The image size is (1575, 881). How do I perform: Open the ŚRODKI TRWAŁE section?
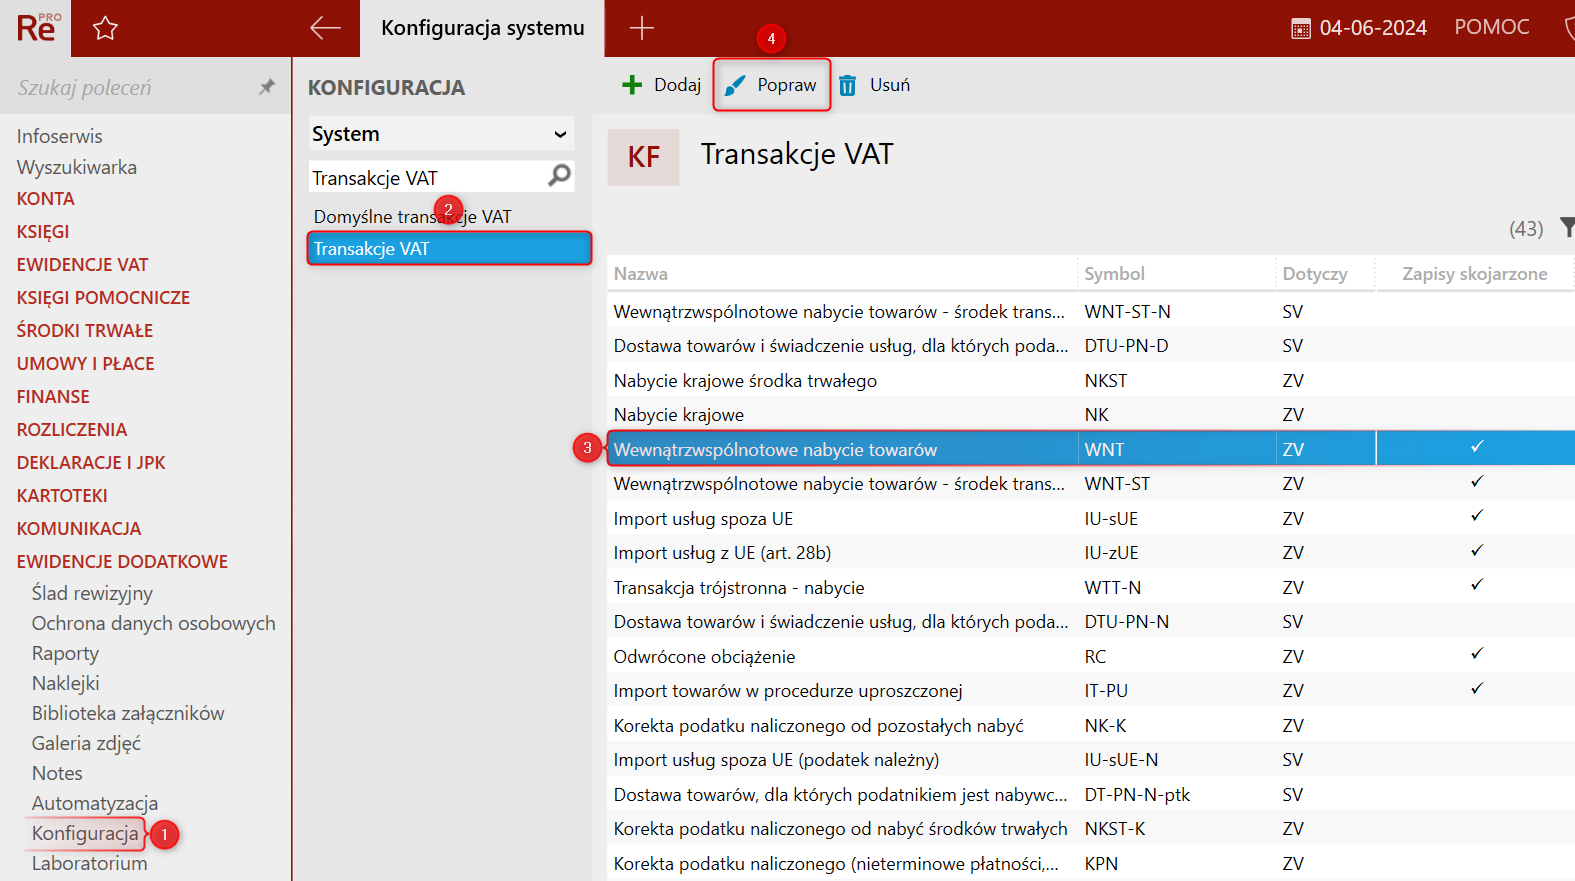pos(85,331)
